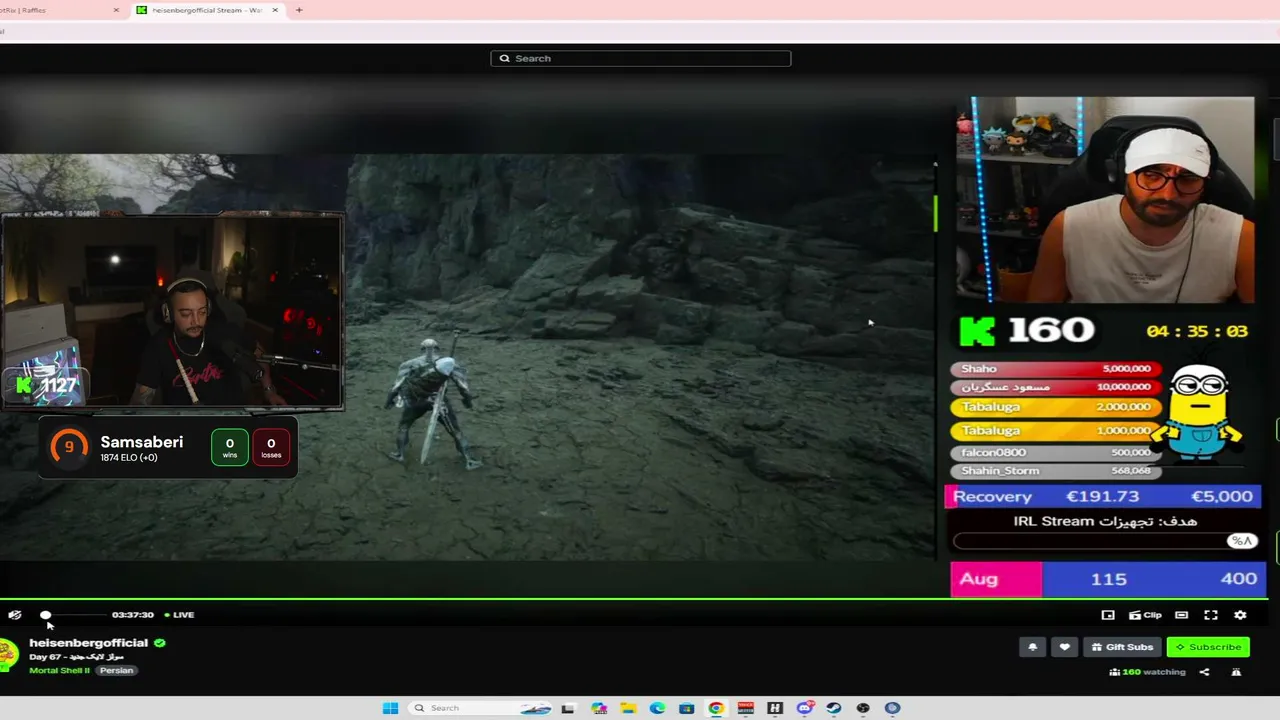Open the Mortal Shell II category link
The width and height of the screenshot is (1280, 720).
click(60, 670)
